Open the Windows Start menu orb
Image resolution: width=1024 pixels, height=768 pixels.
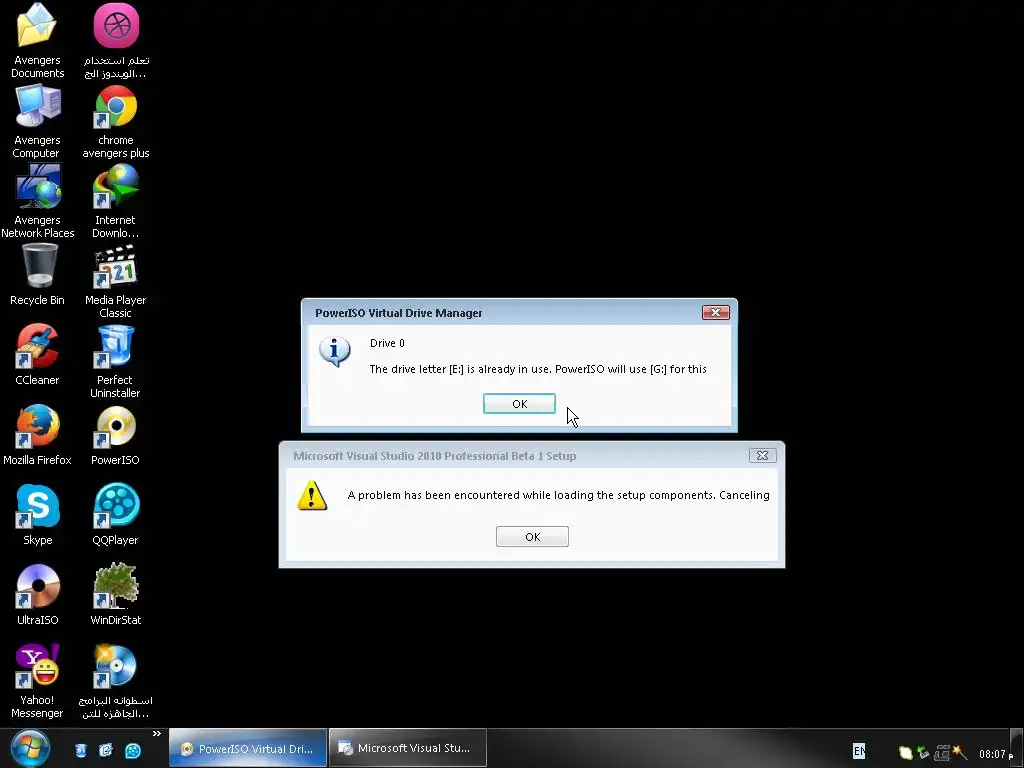[x=30, y=749]
